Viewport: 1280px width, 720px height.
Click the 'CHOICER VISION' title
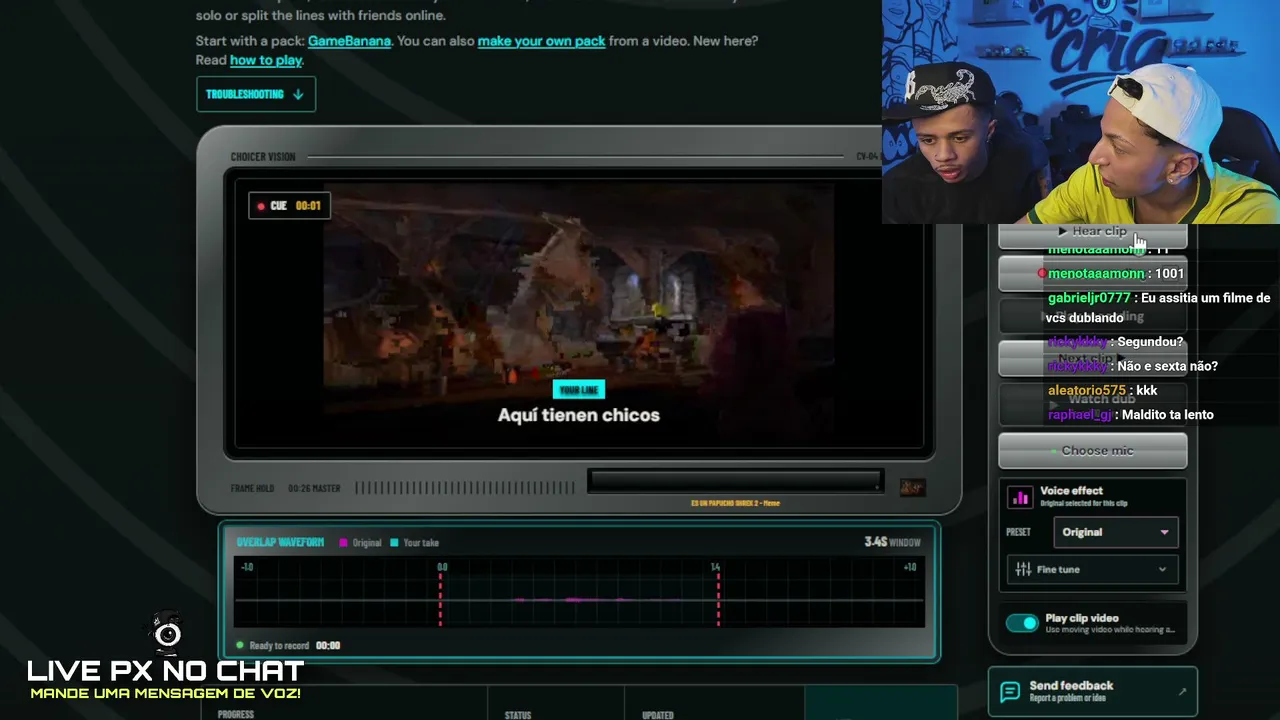263,157
